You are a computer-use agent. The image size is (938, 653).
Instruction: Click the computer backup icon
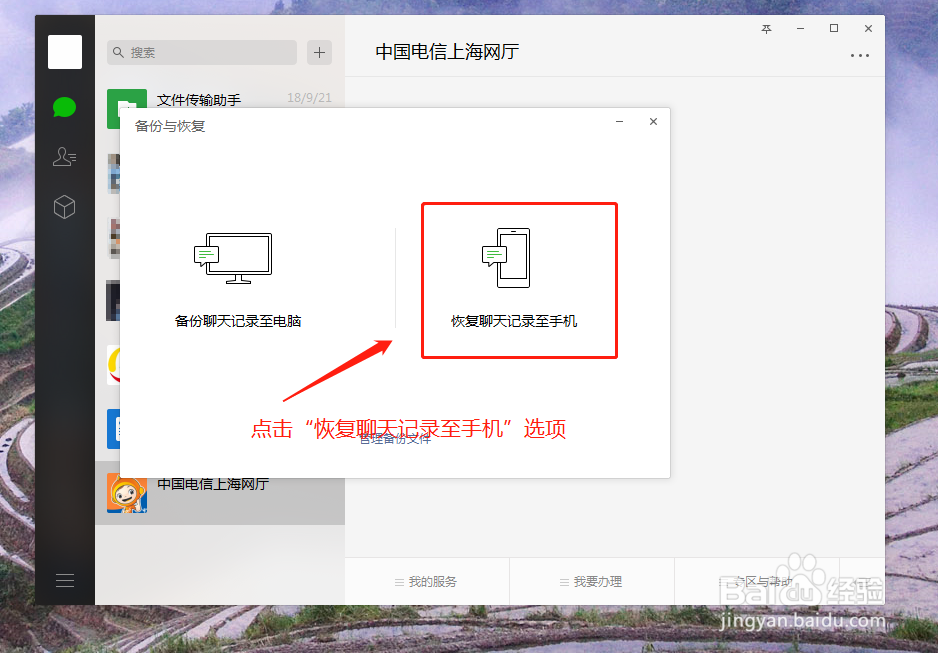(233, 258)
